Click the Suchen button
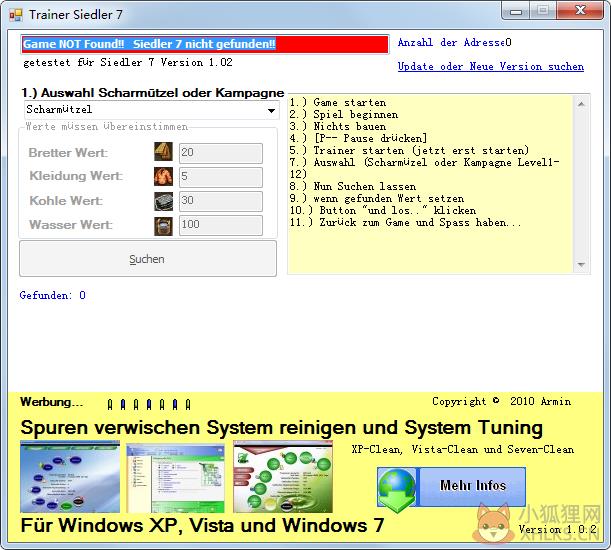This screenshot has height=550, width=611. pos(148,259)
